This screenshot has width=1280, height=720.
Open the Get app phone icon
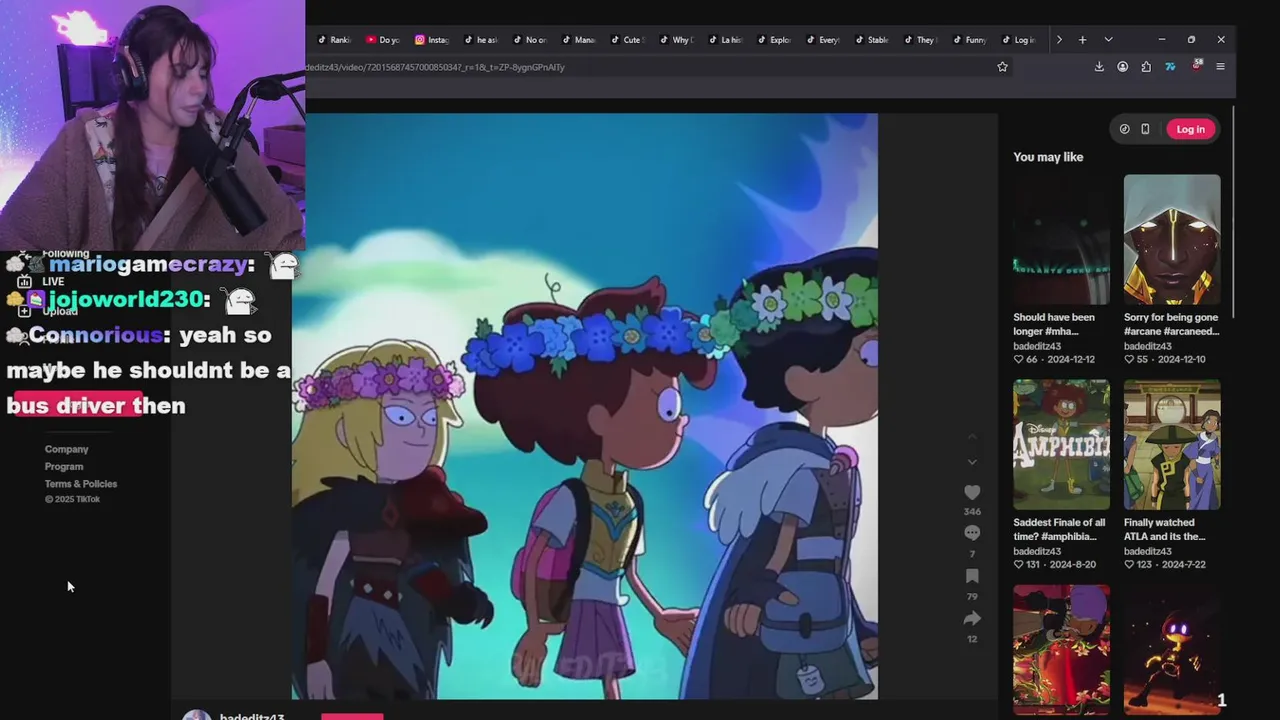[x=1145, y=129]
